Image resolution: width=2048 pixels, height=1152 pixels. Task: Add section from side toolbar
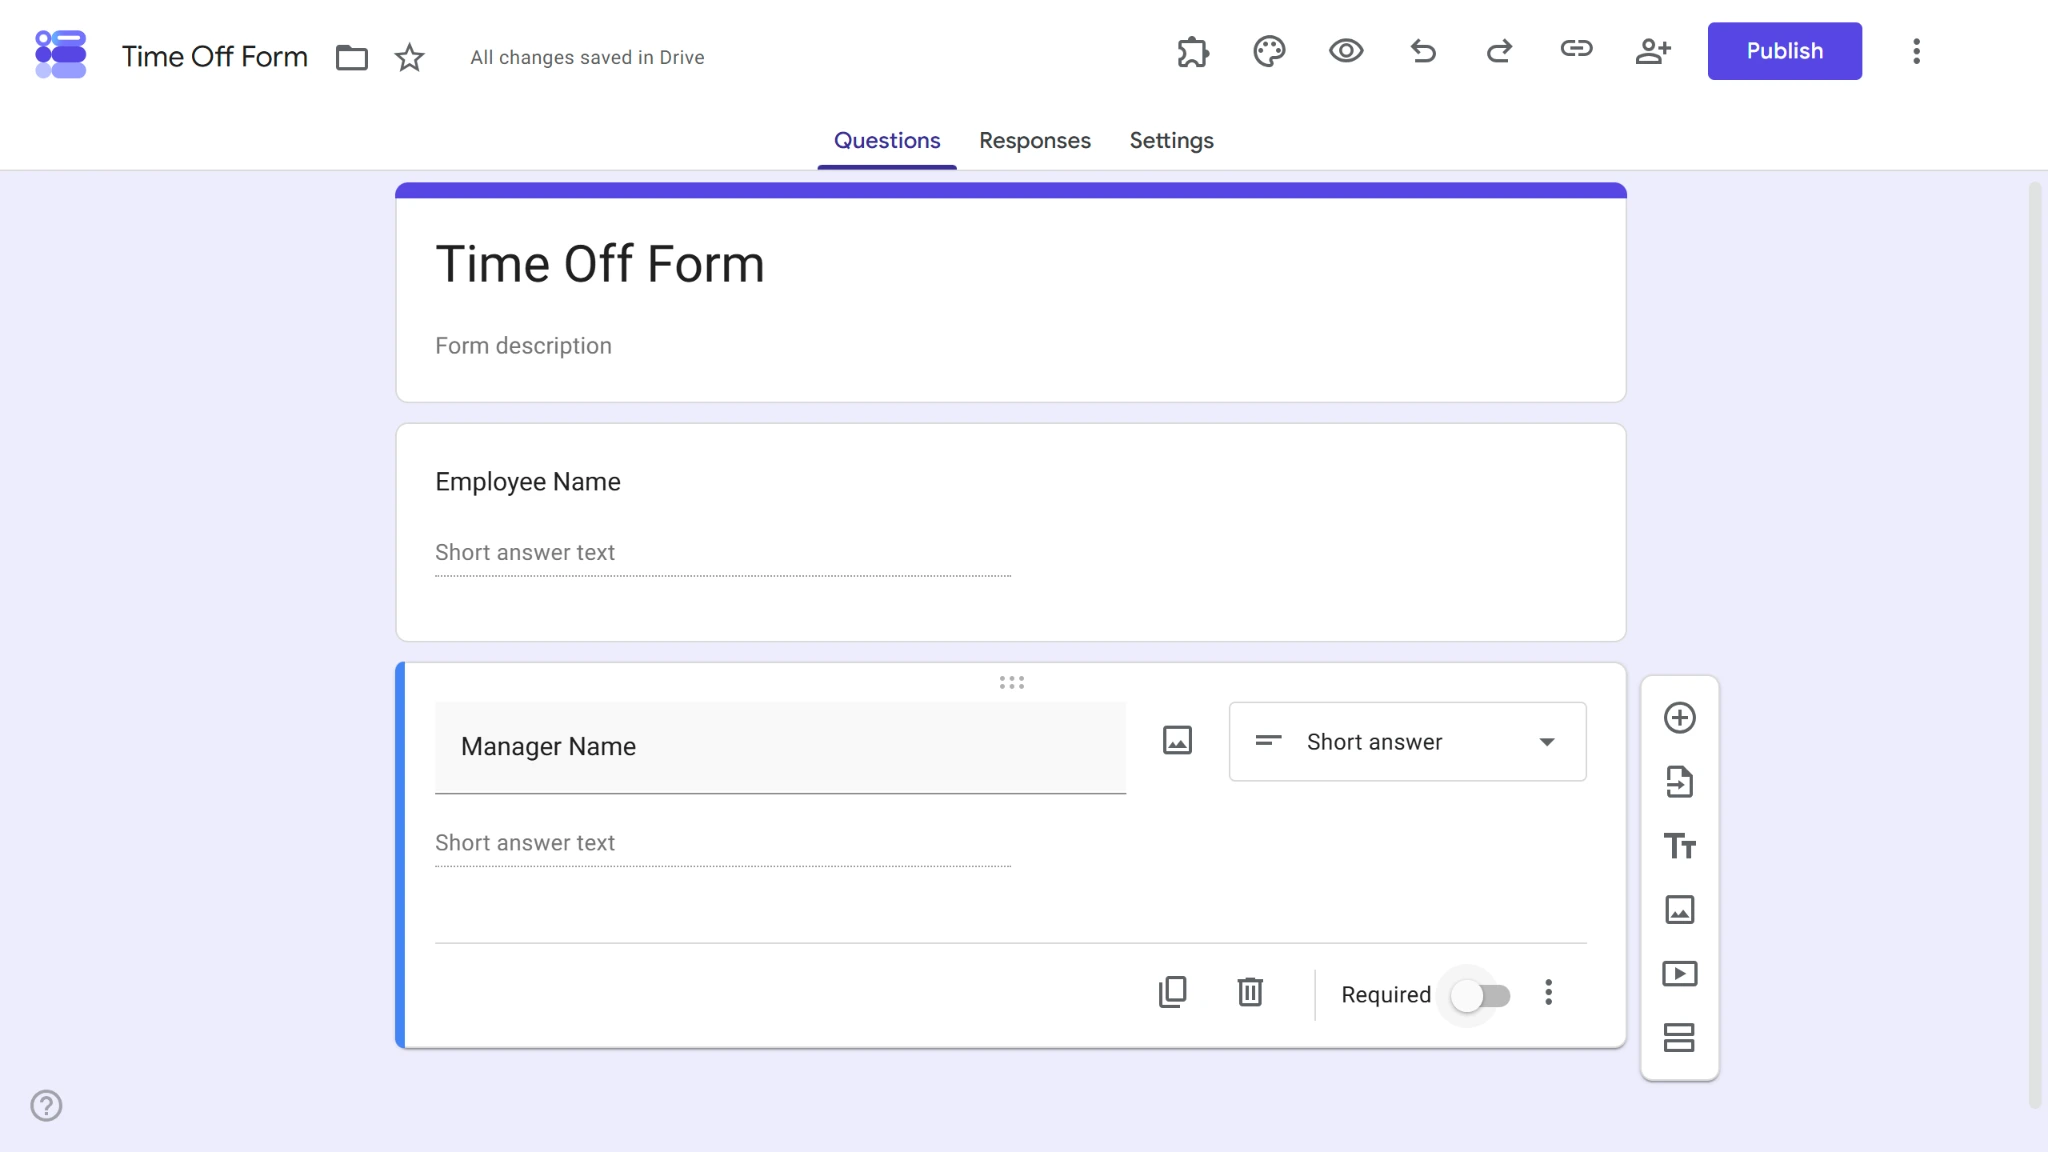pos(1679,1038)
